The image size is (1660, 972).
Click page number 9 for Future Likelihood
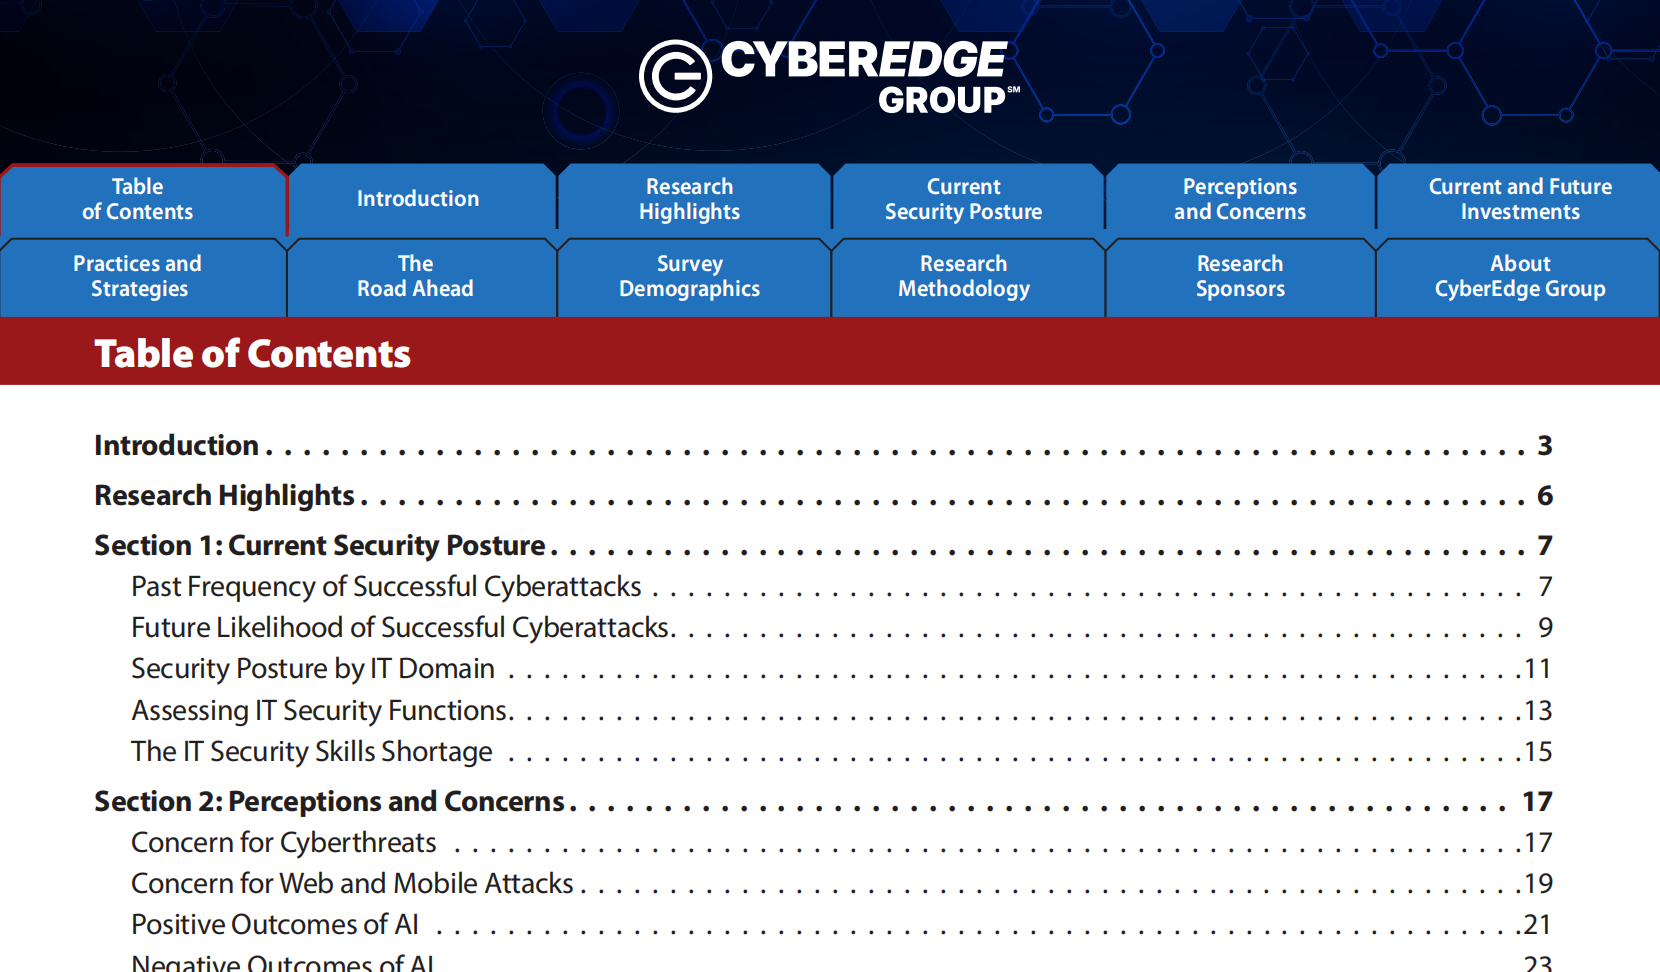click(x=1546, y=628)
